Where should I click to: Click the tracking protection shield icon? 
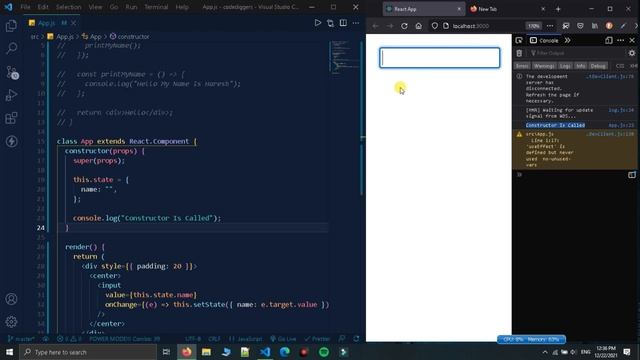coord(435,26)
